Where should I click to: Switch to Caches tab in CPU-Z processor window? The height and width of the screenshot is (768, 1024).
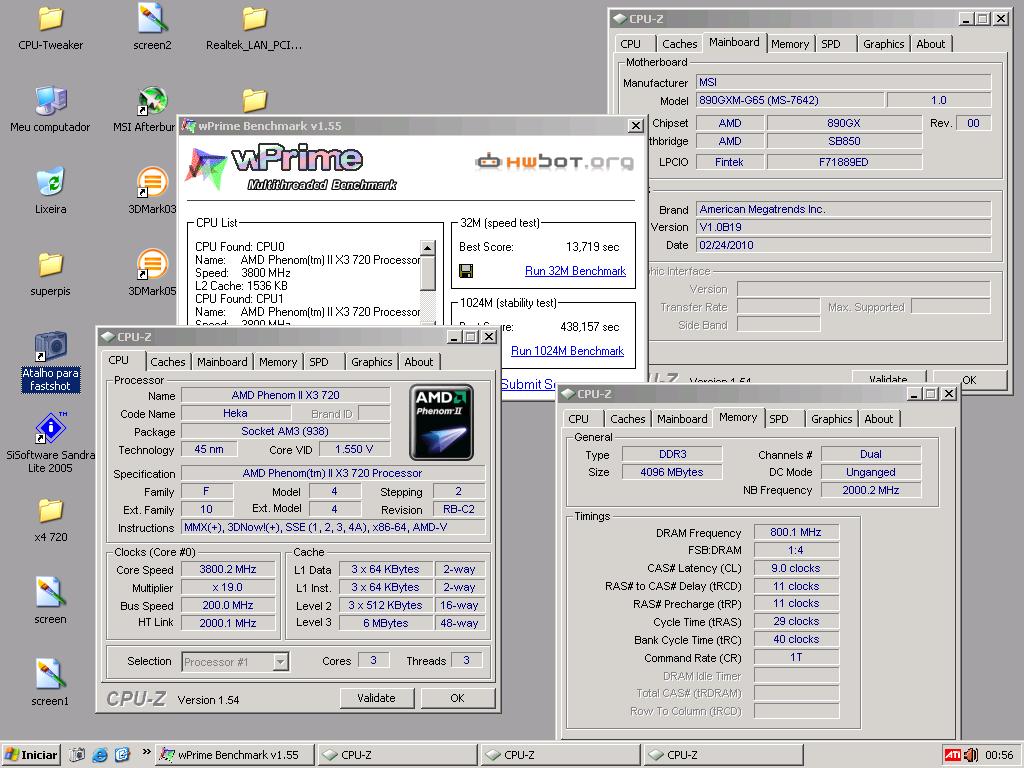pyautogui.click(x=168, y=362)
